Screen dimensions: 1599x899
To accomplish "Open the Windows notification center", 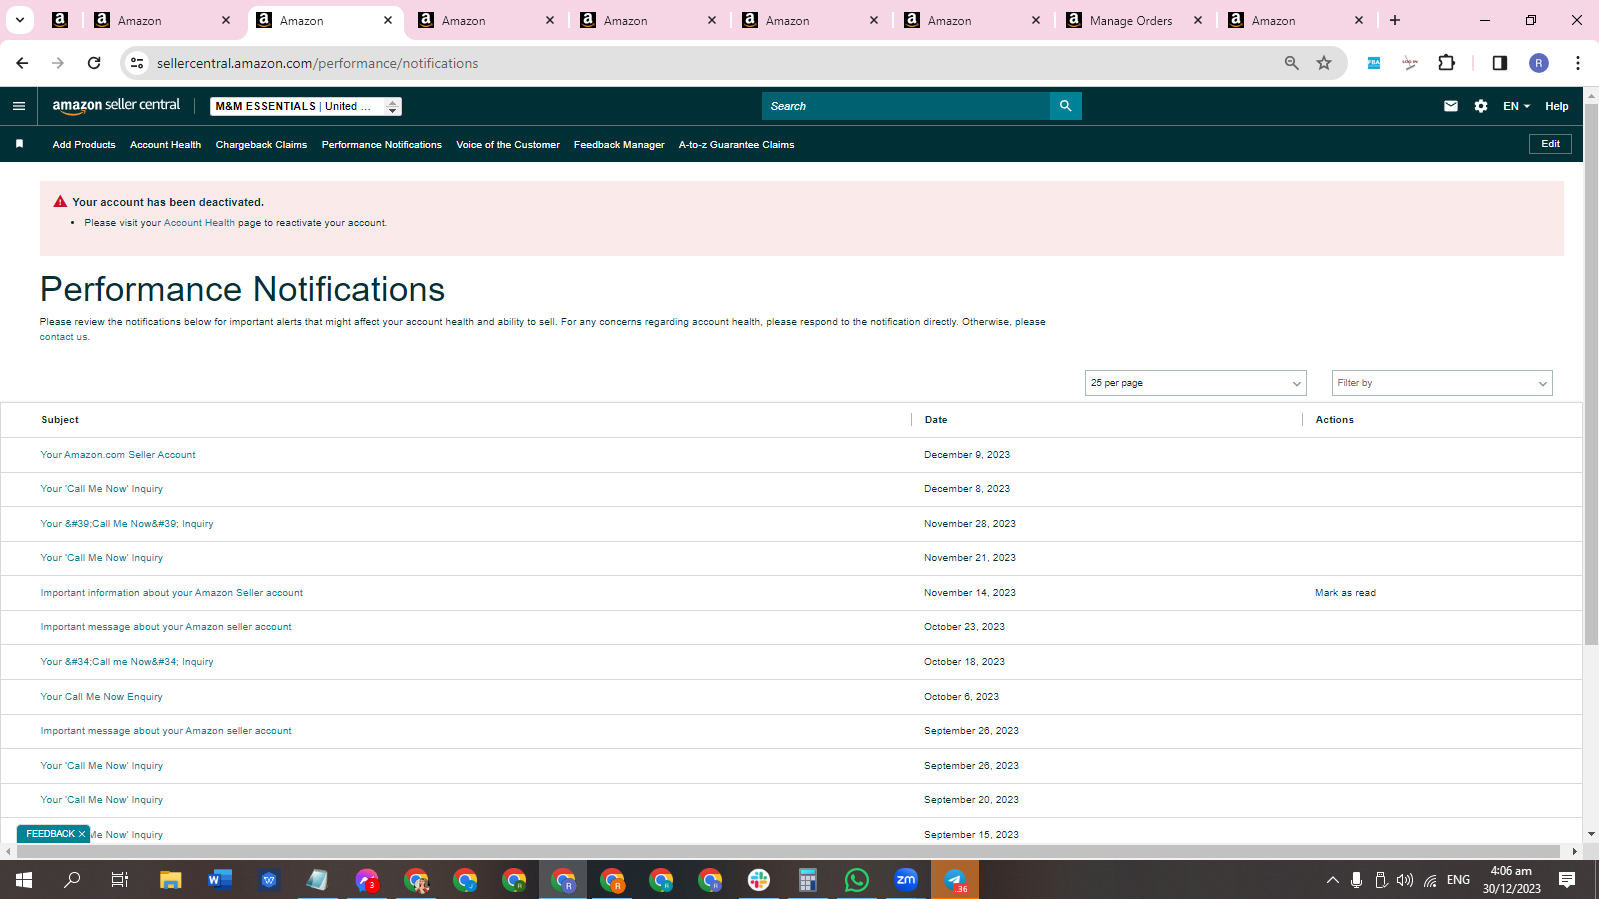I will click(x=1567, y=880).
